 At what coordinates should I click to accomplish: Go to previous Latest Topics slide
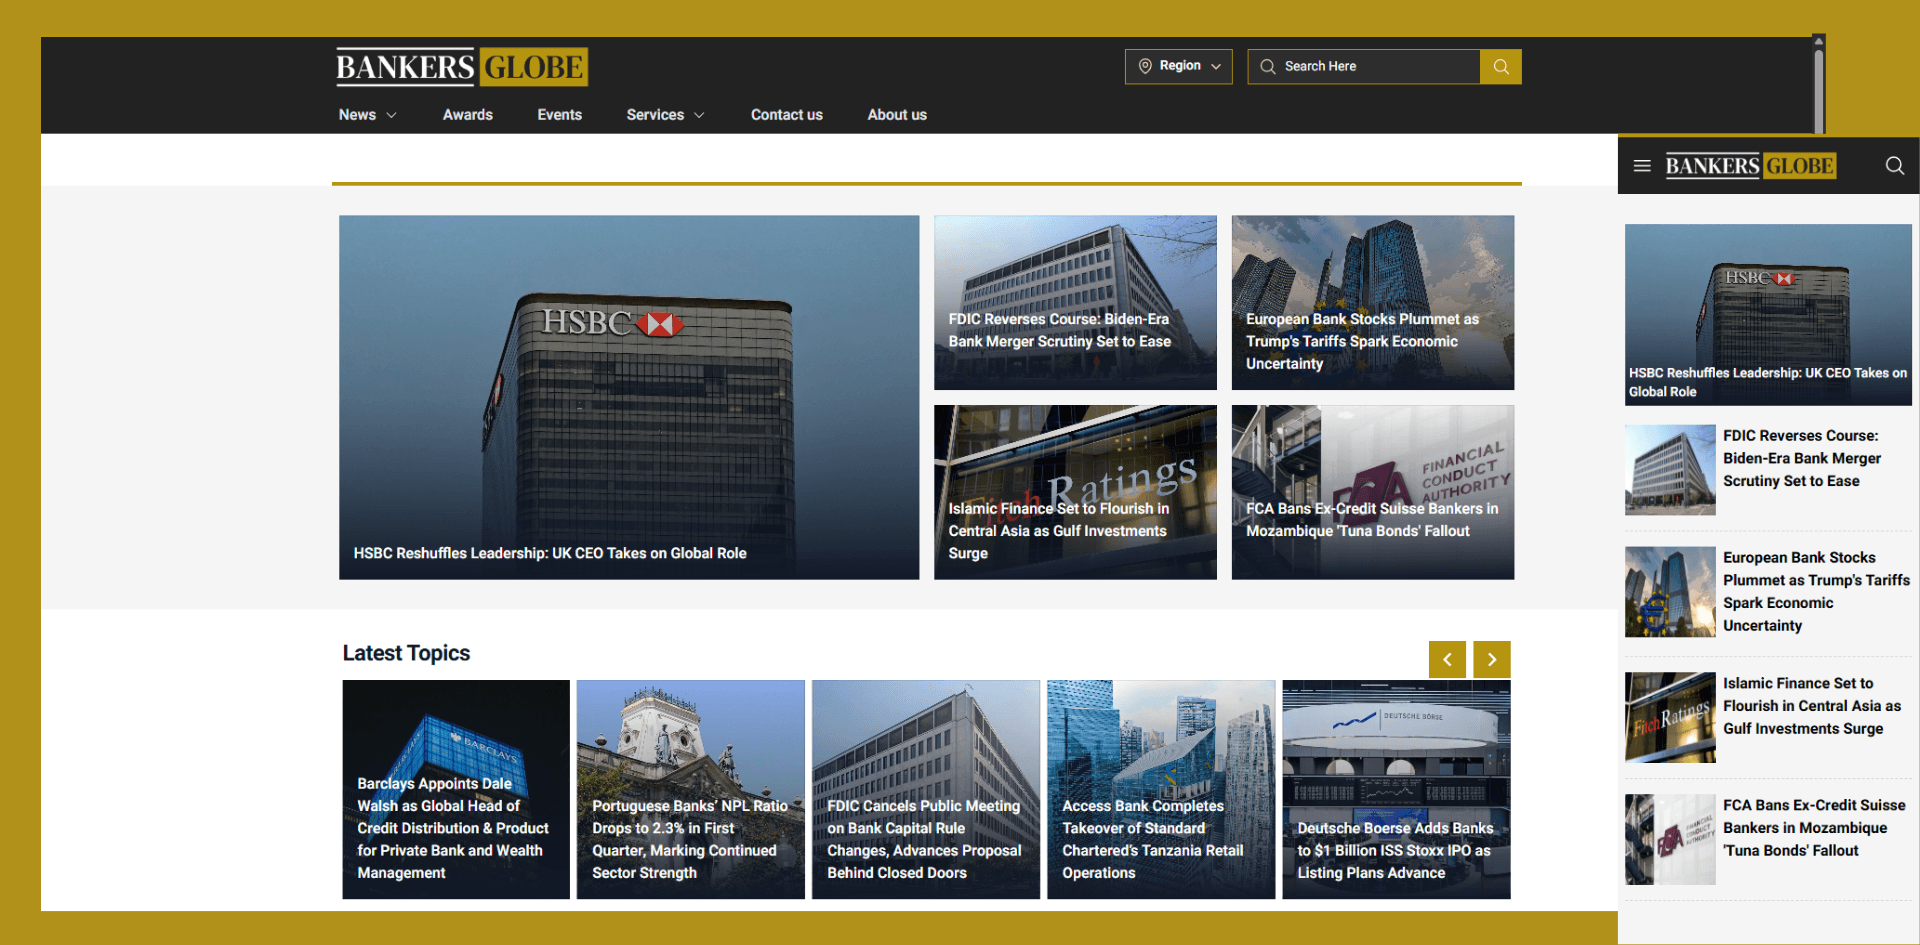click(1447, 660)
